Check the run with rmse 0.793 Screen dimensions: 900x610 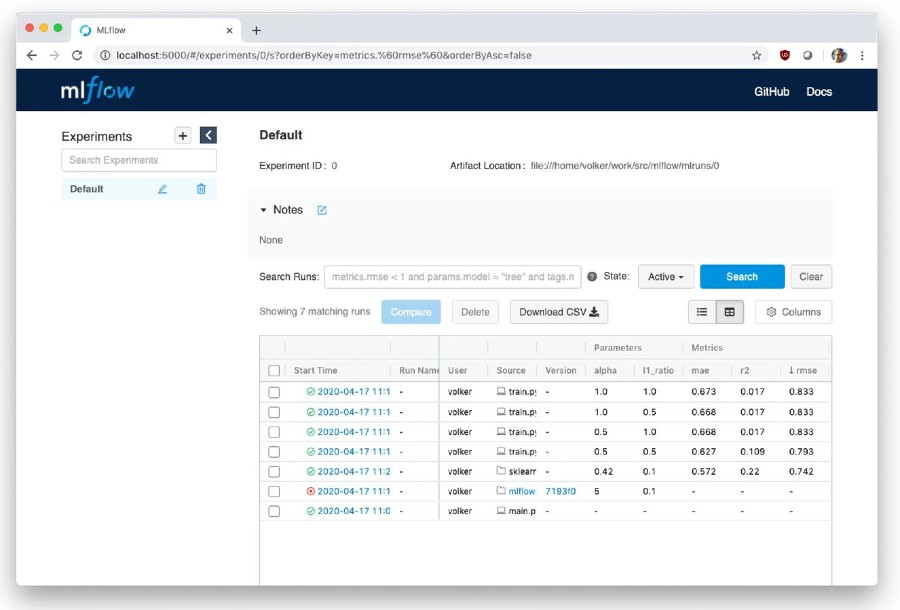click(x=274, y=452)
